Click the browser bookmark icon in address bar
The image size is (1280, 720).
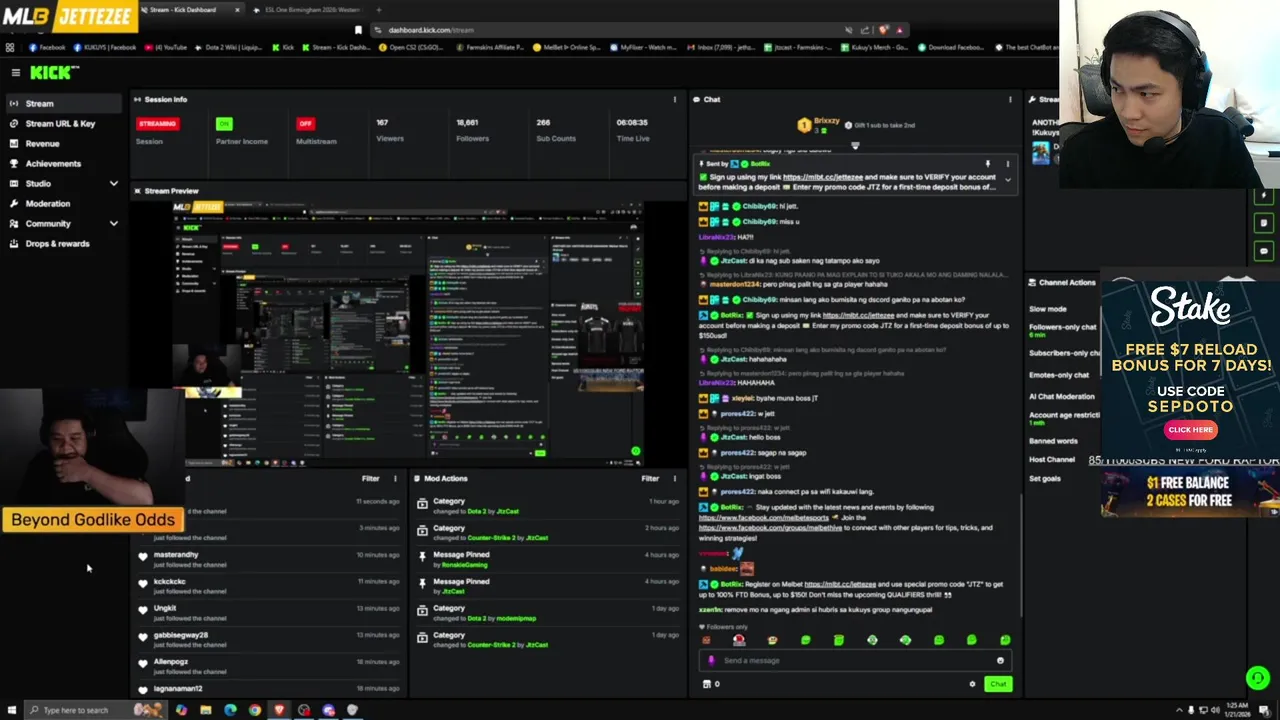point(358,30)
